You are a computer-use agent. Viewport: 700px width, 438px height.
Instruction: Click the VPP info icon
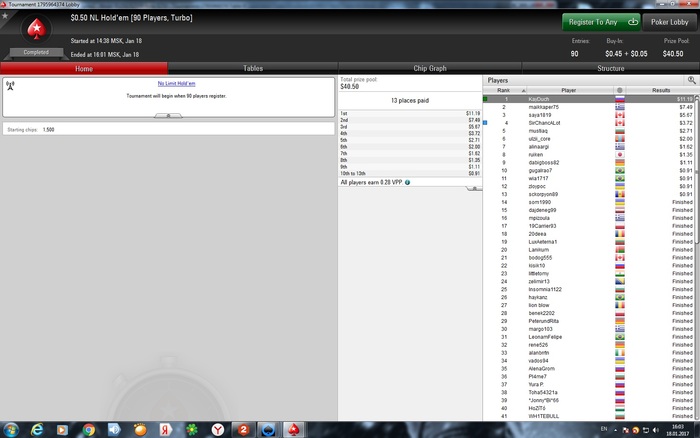407,182
